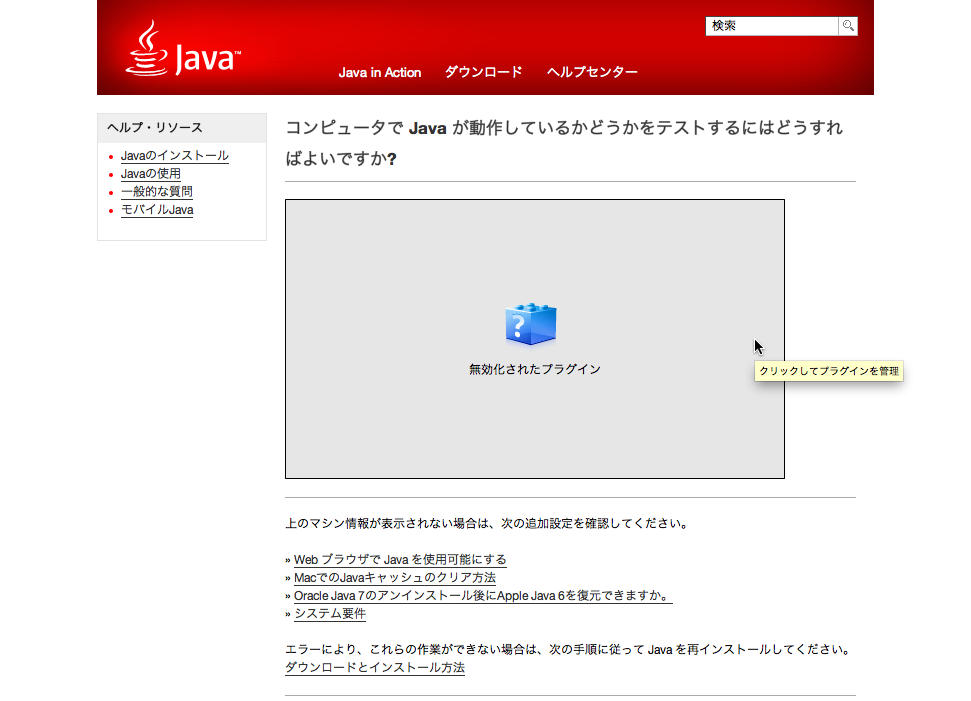Focus the 検索 search input field
The image size is (971, 701).
(771, 26)
